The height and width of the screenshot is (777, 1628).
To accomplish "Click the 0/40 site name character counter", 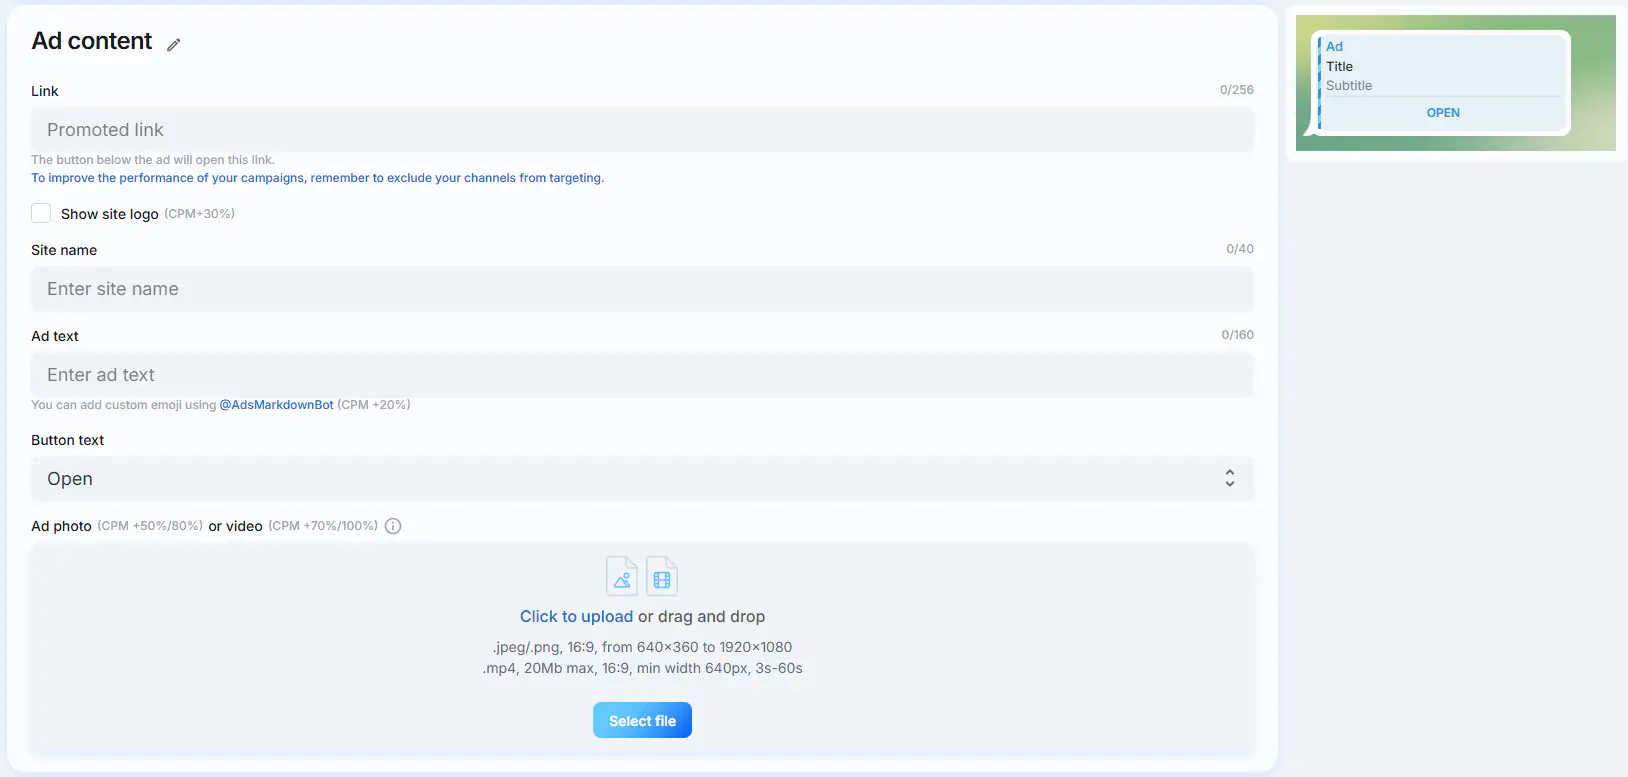I will [1240, 249].
